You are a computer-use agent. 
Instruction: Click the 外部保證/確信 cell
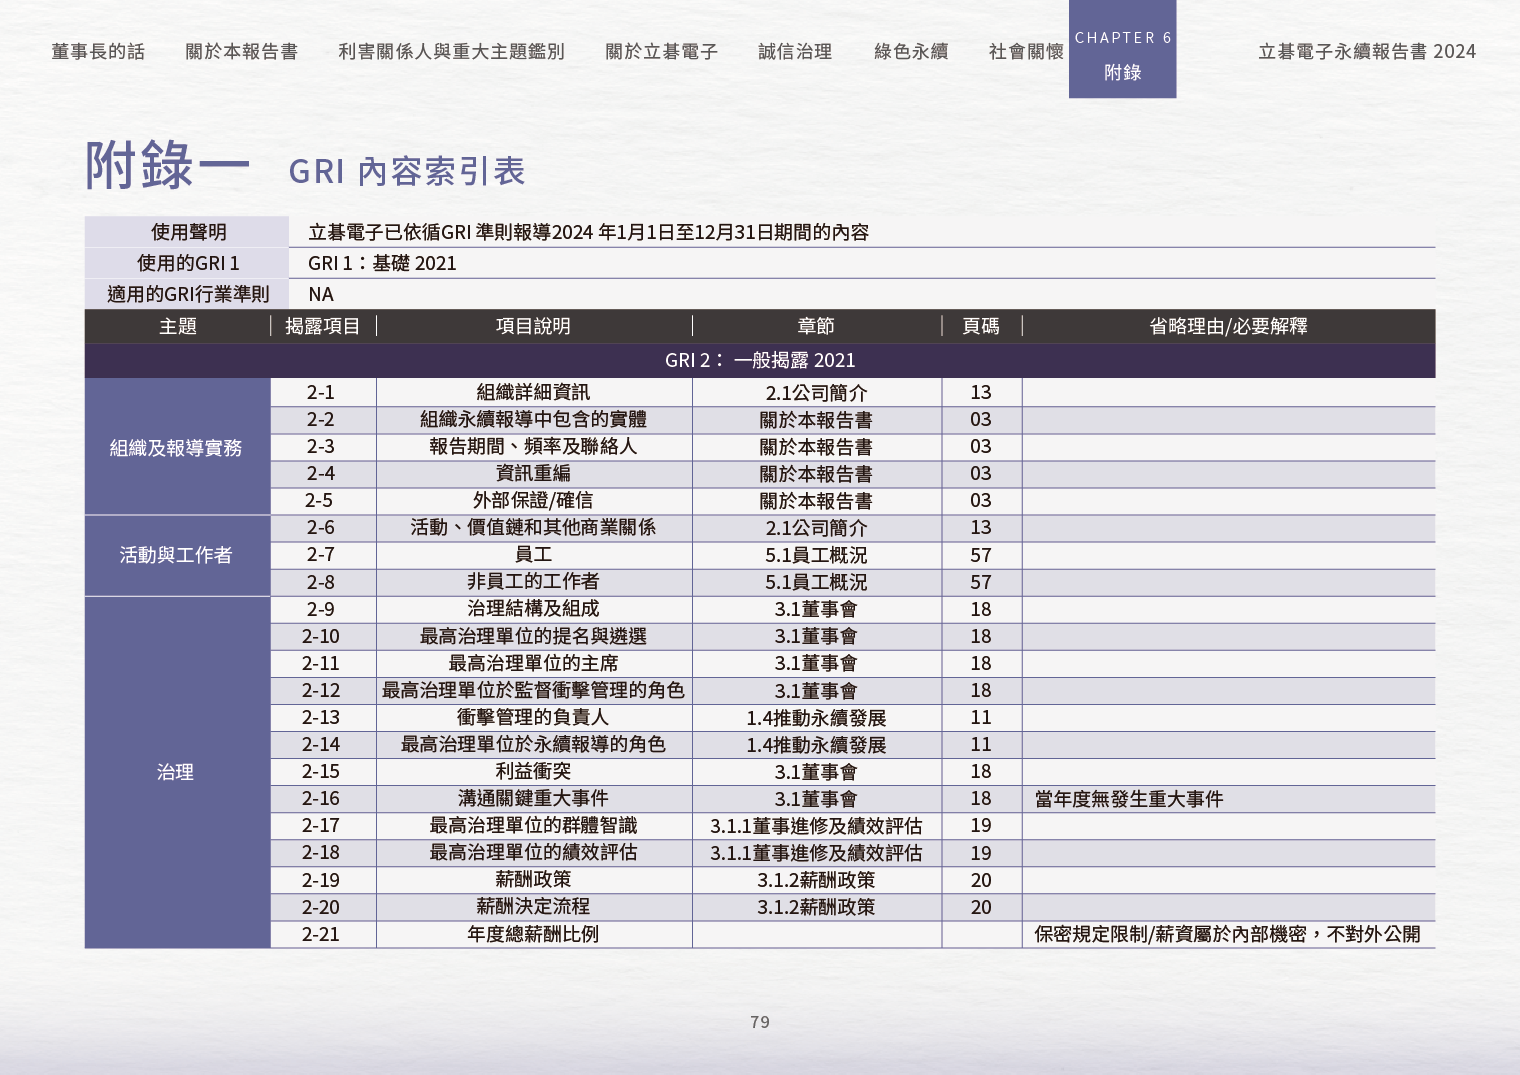point(533,500)
